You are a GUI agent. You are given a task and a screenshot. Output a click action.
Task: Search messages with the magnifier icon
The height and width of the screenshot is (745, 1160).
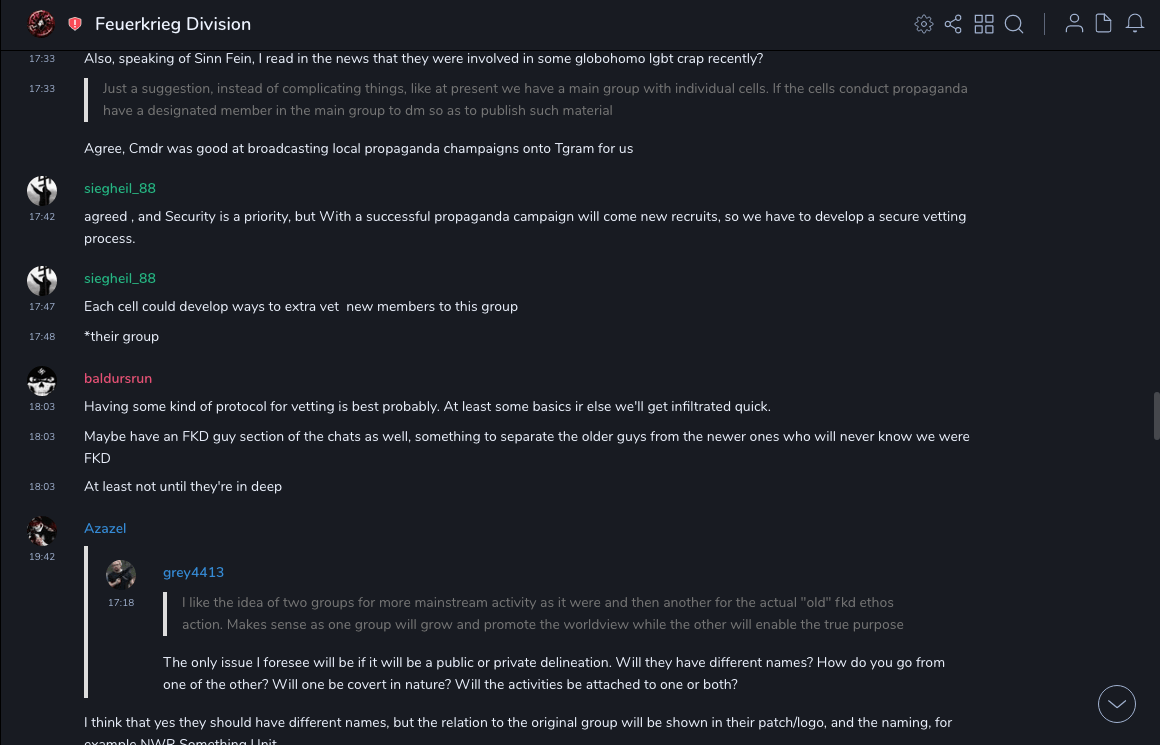point(1014,24)
